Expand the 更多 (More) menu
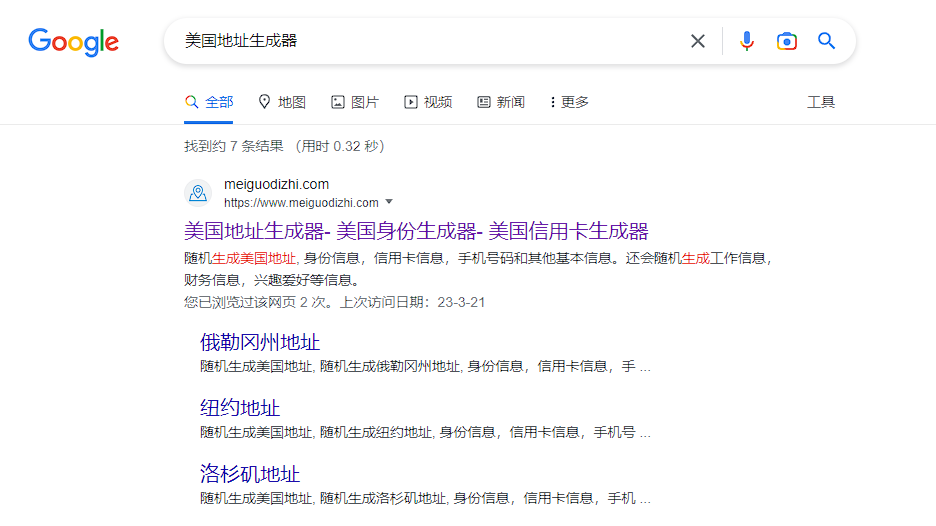The image size is (936, 526). point(569,102)
